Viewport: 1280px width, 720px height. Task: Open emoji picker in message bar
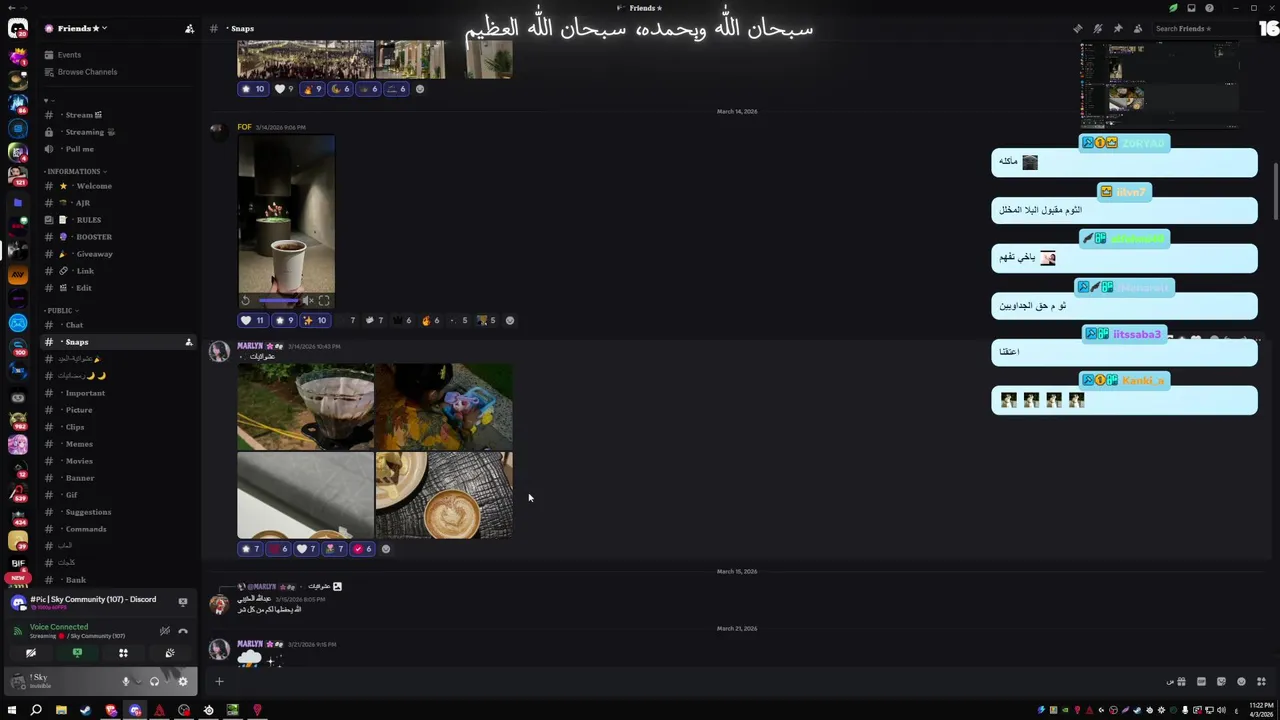1241,682
